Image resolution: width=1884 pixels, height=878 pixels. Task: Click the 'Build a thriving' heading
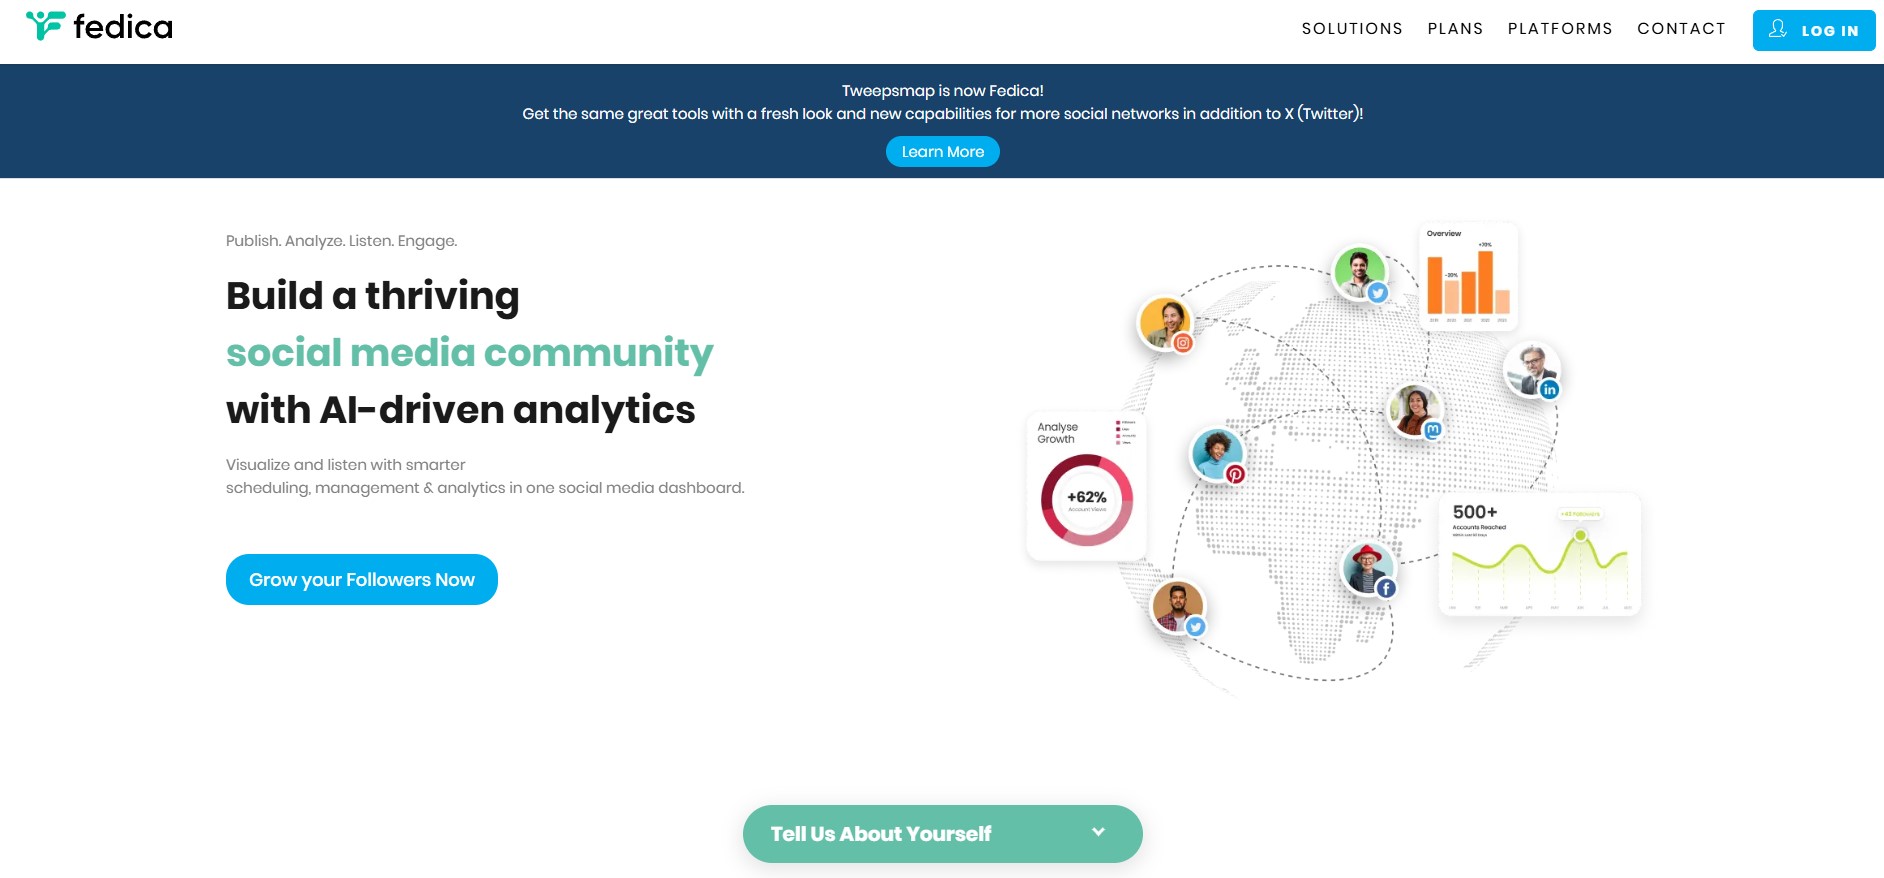tap(372, 296)
